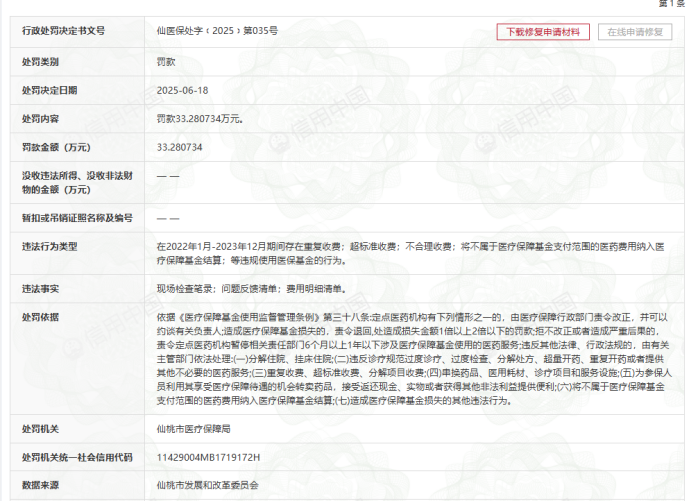
Task: Click the 处罚机关统一社会信用代码 label
Action: [x=77, y=457]
